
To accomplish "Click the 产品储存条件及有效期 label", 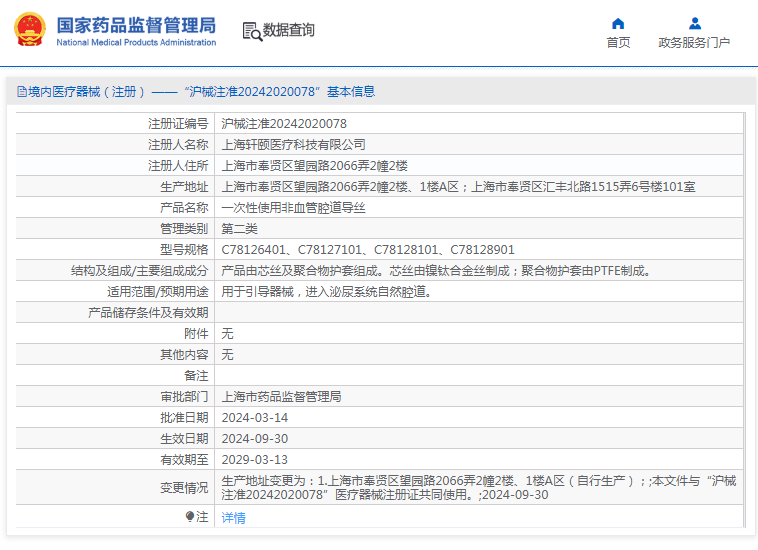I will [148, 313].
